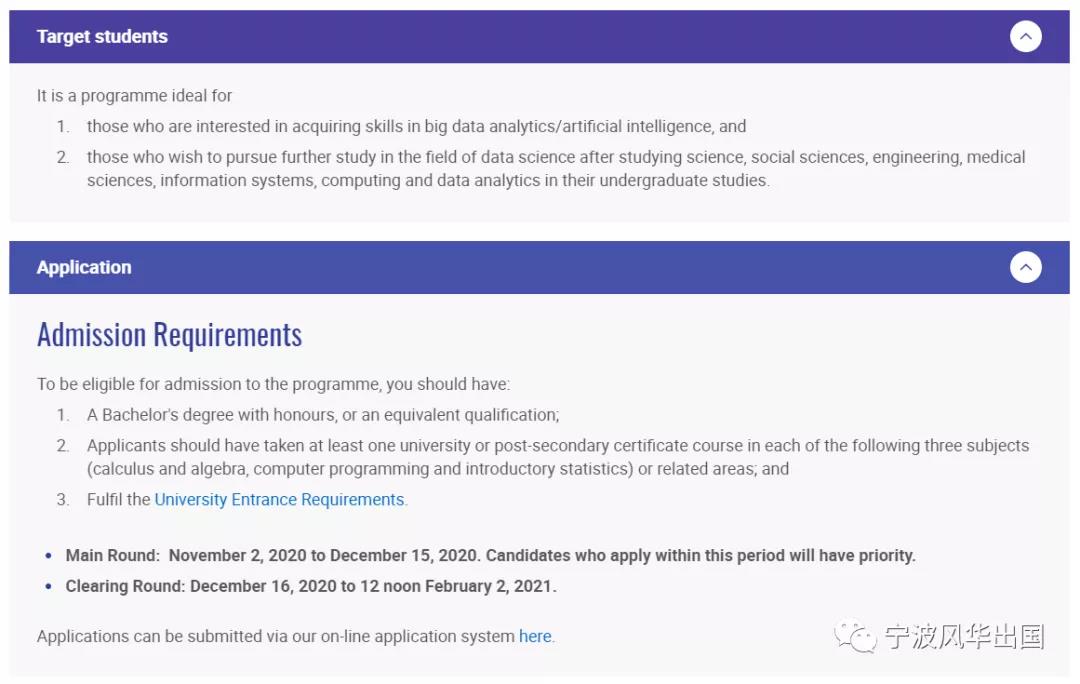
Task: Click the 'To be eligible for admission' sentence
Action: (273, 384)
